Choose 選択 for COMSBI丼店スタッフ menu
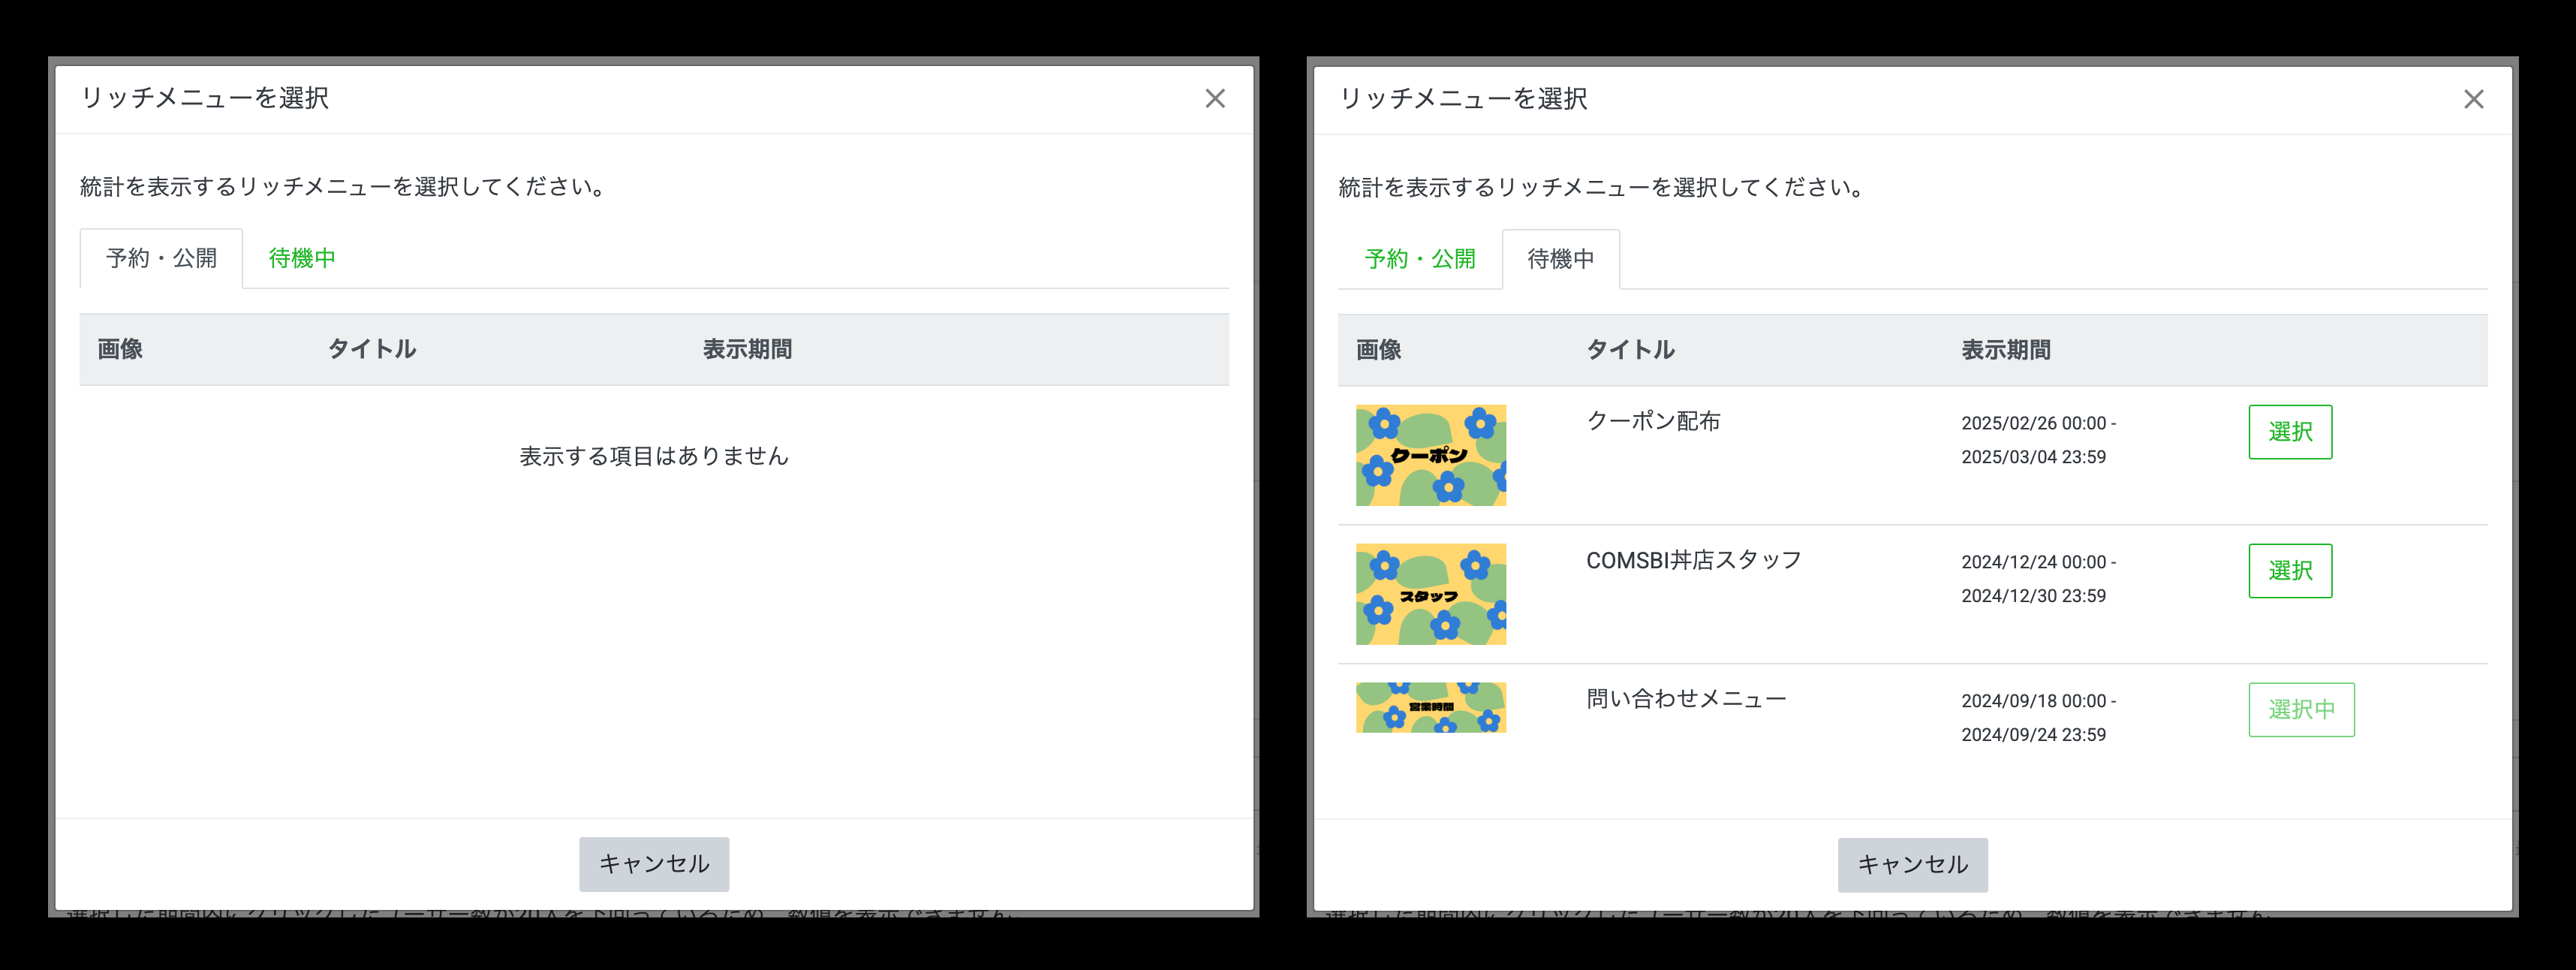This screenshot has height=970, width=2576. tap(2289, 571)
